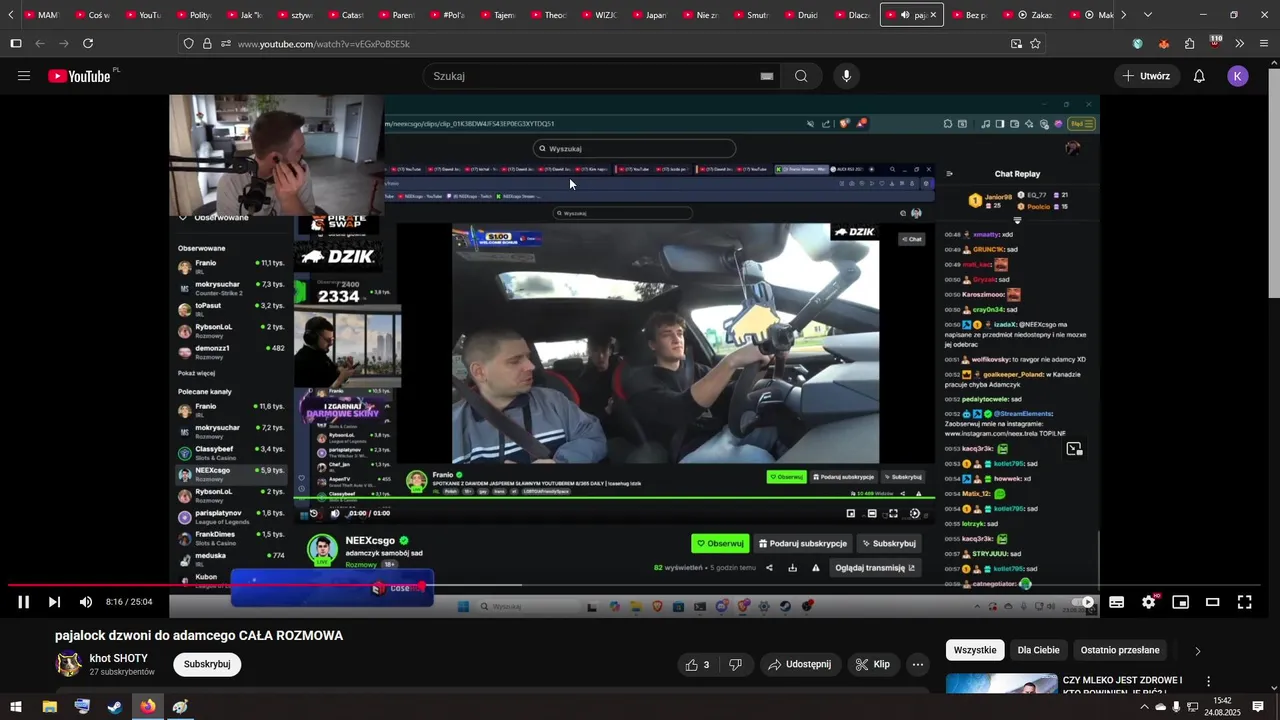Screen dimensions: 1280x720
Task: Create a clip with Klip button
Action: pyautogui.click(x=873, y=665)
